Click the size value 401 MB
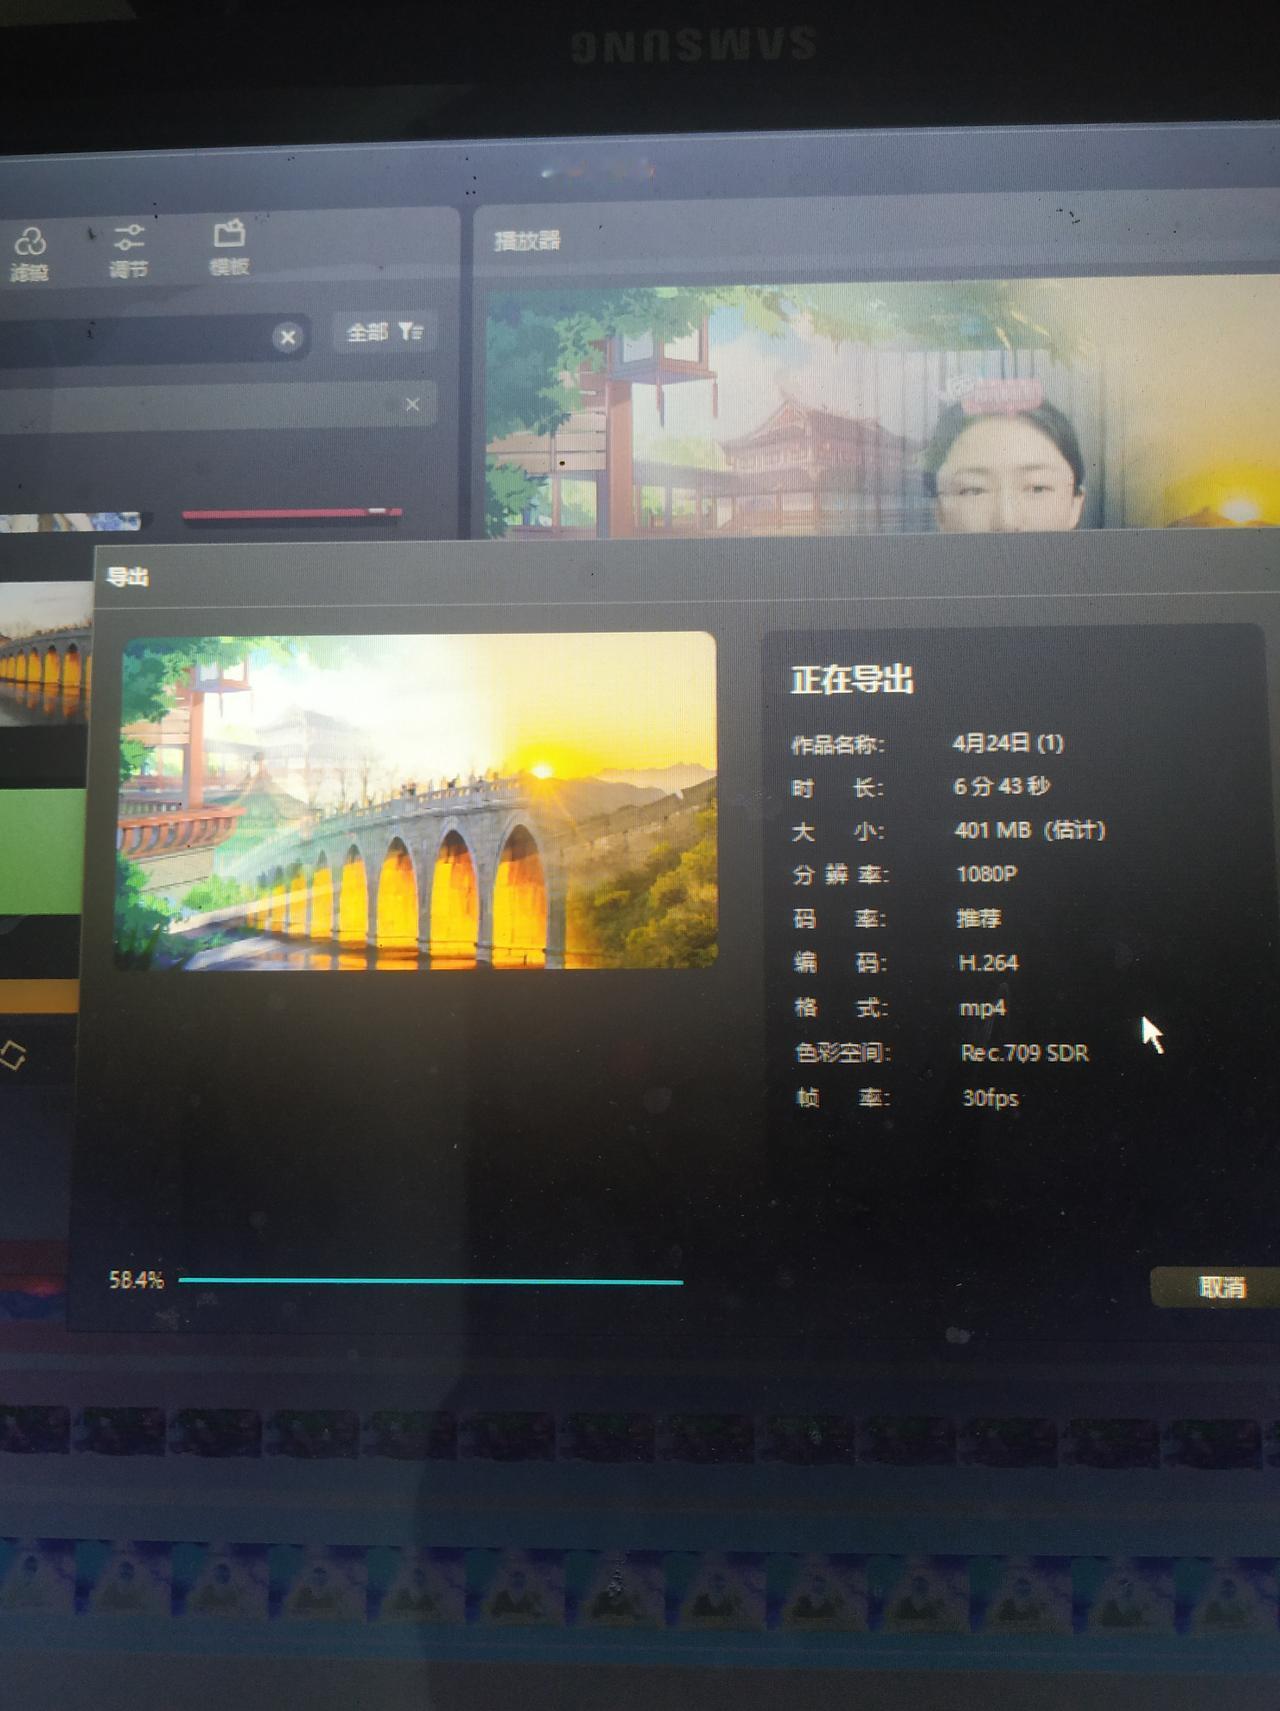This screenshot has height=1711, width=1280. (x=1030, y=830)
